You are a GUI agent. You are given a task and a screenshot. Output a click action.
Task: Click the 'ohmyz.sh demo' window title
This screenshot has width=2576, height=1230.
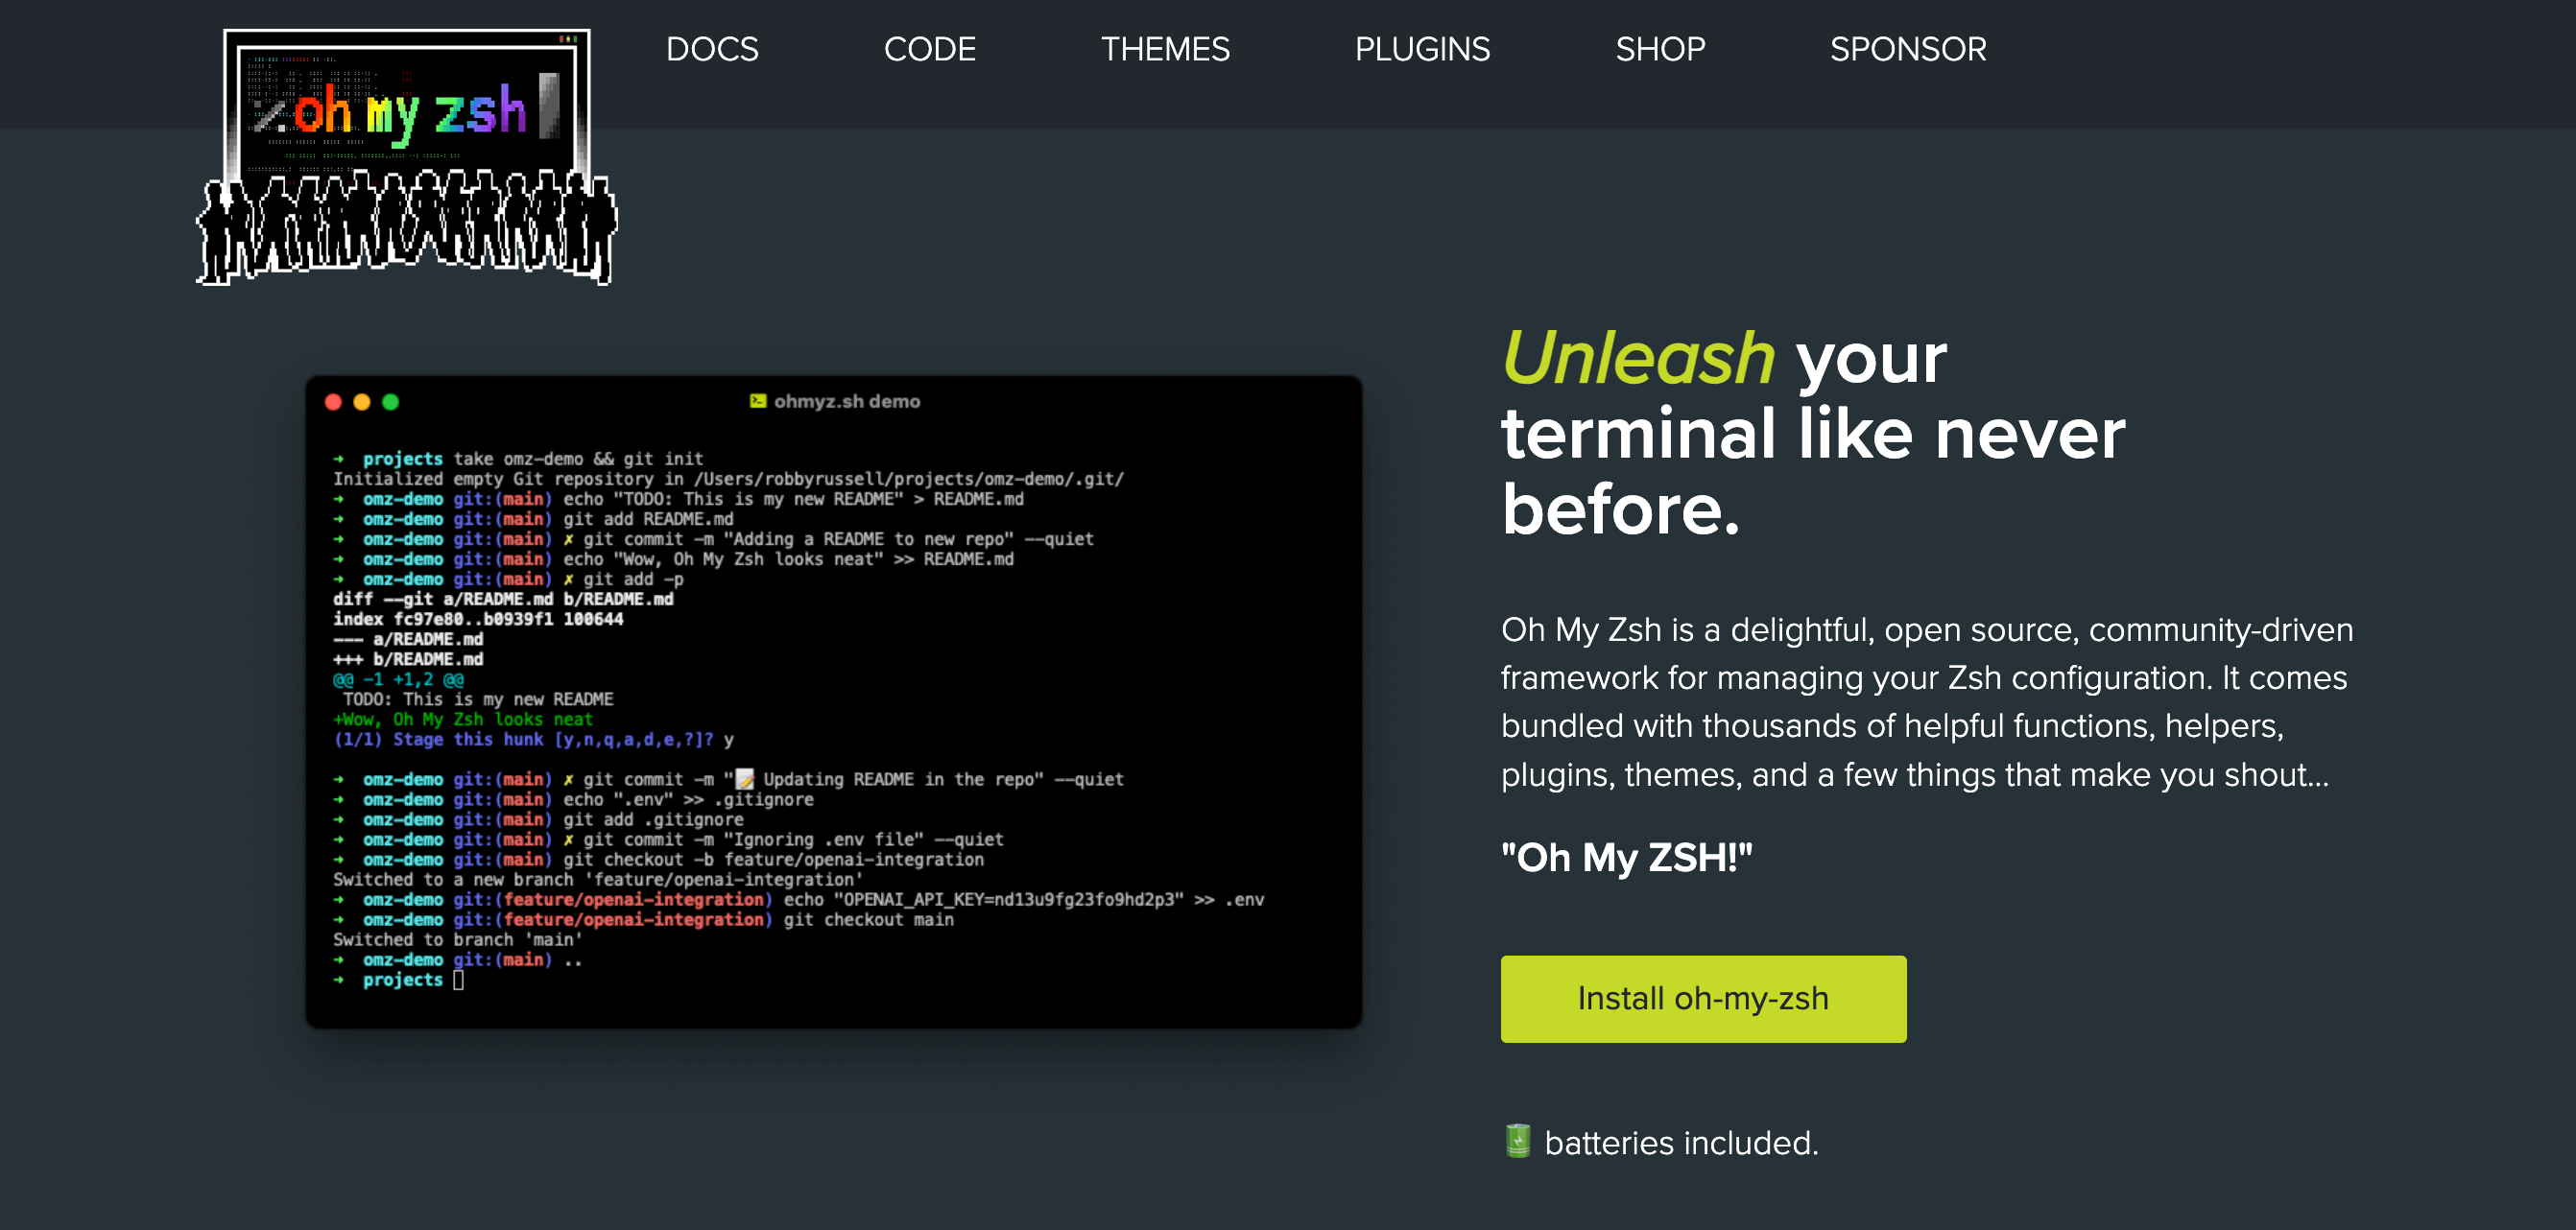point(847,401)
